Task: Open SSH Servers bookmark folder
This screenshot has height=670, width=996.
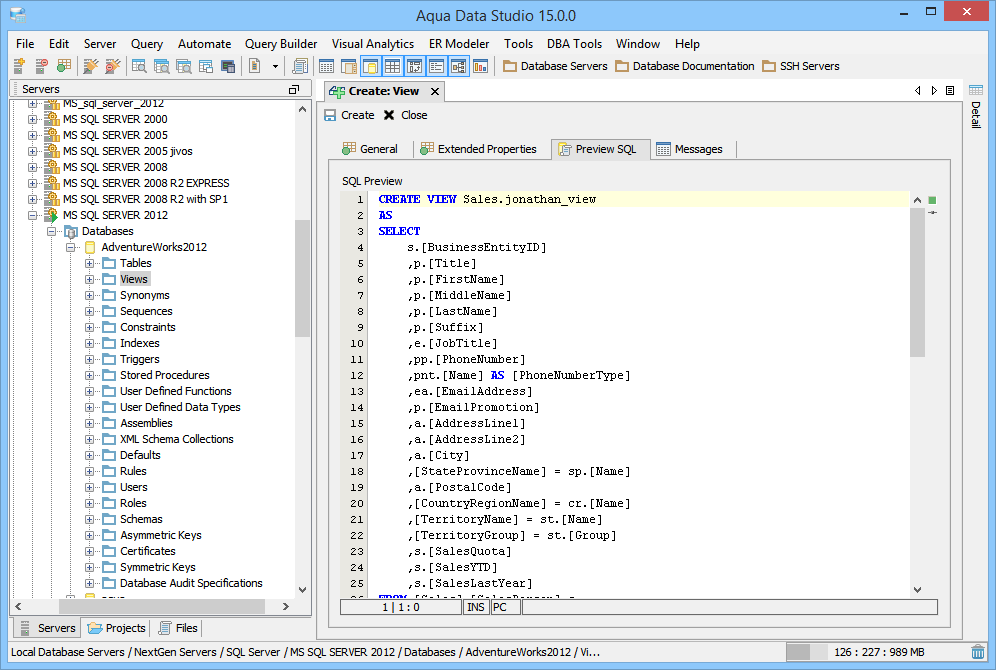Action: tap(800, 66)
